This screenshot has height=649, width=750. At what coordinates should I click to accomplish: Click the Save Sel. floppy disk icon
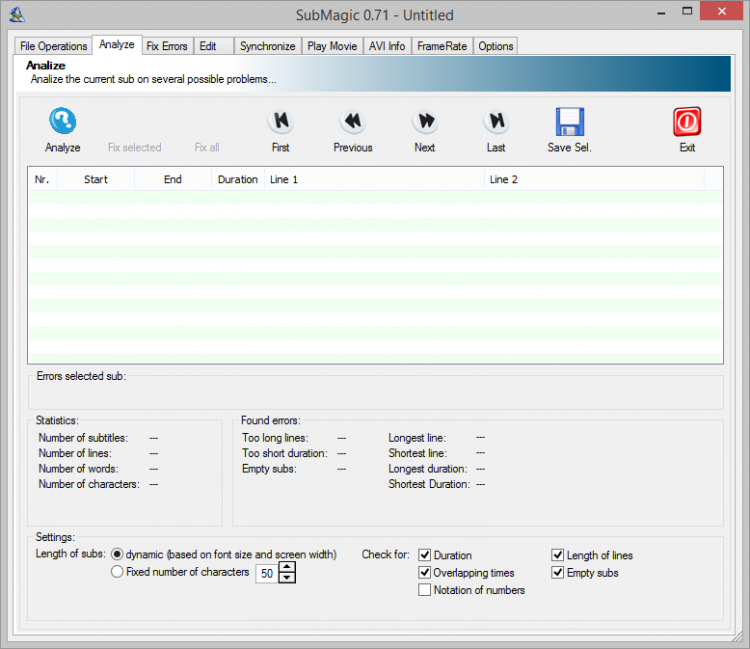click(x=570, y=121)
